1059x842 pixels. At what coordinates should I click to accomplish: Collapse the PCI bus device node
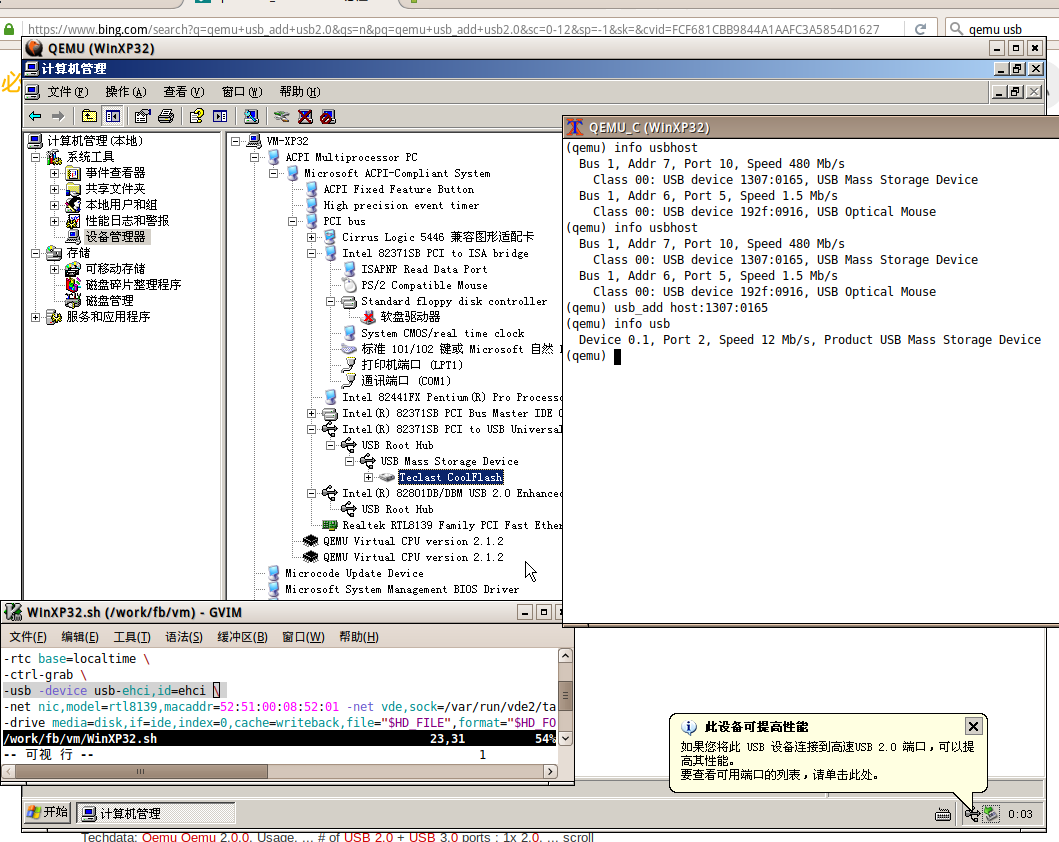pyautogui.click(x=292, y=221)
